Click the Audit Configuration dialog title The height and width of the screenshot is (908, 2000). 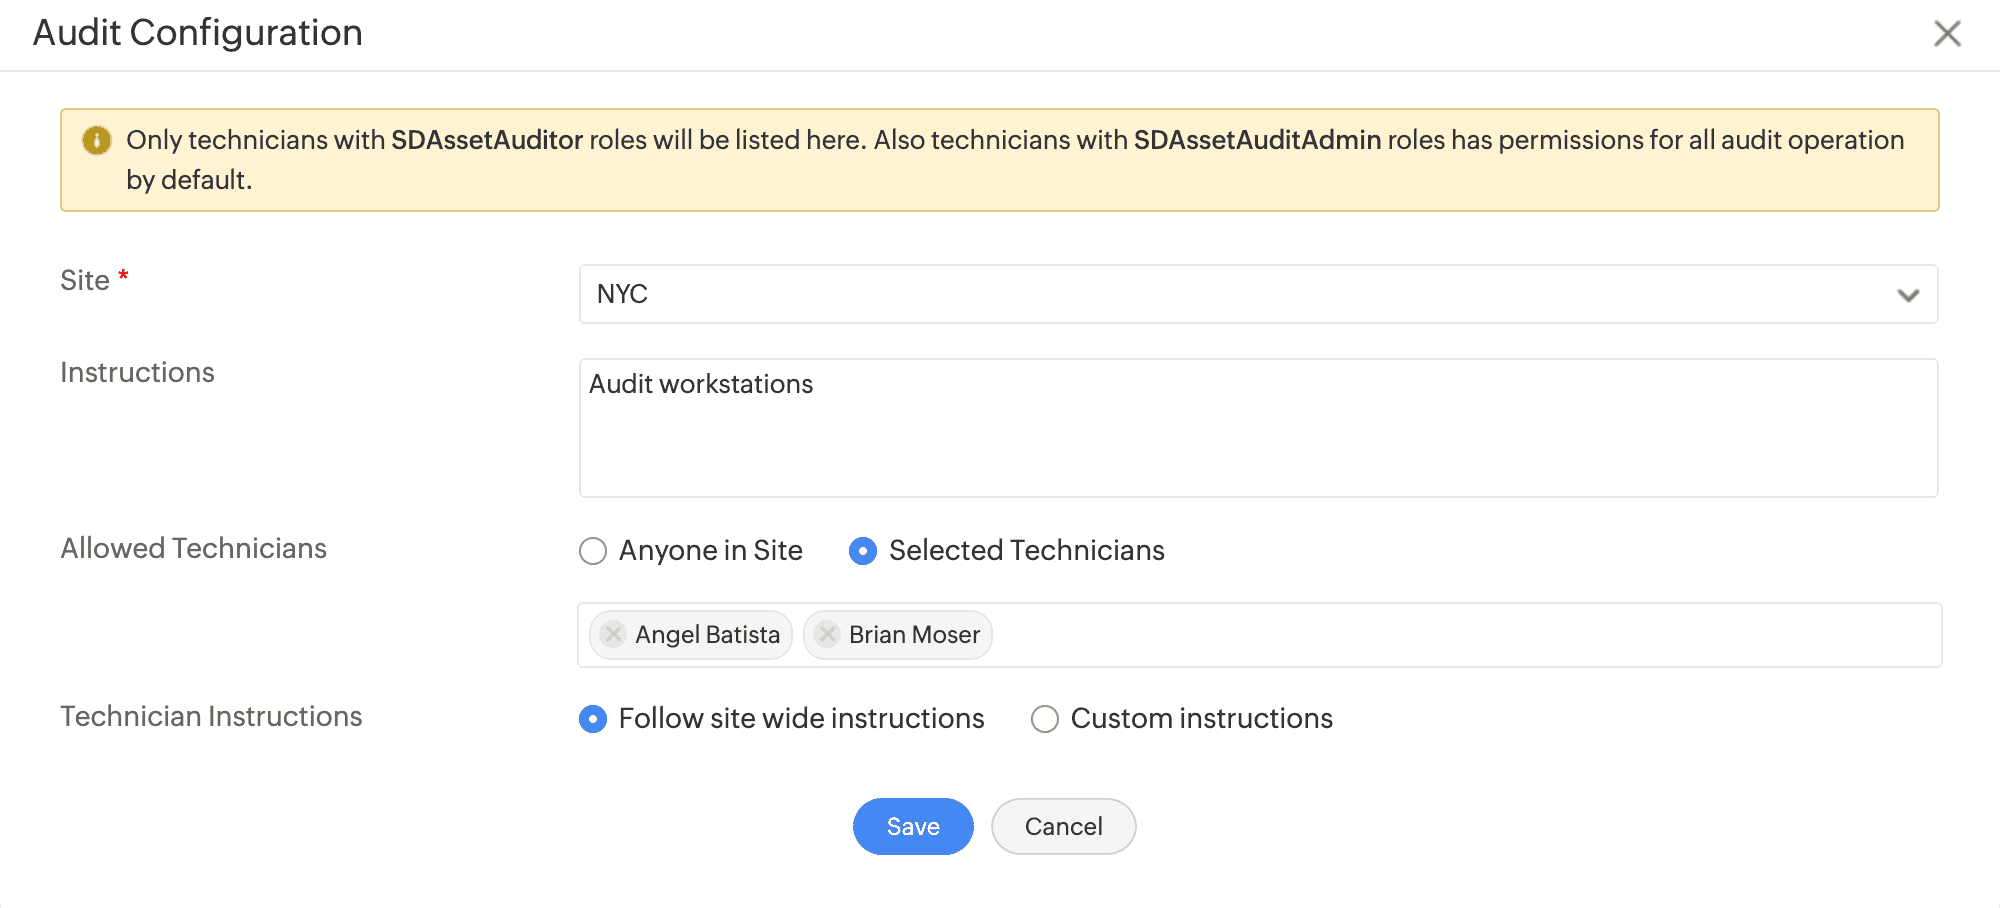tap(198, 33)
